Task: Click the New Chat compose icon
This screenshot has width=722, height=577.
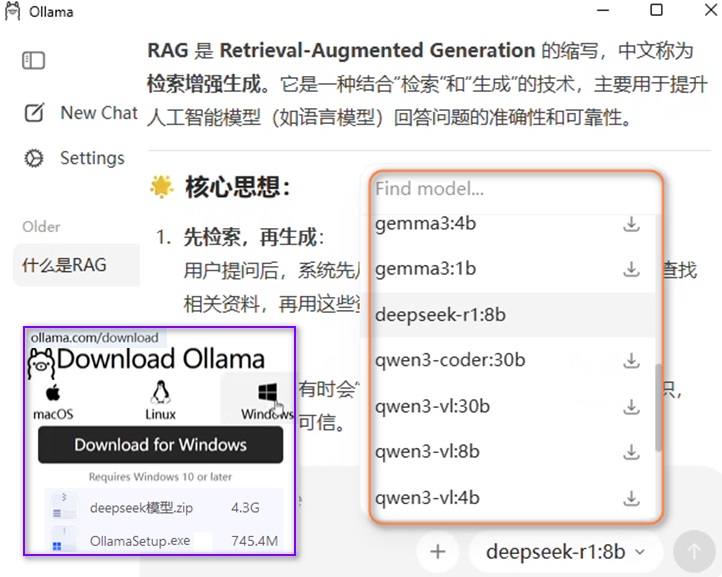Action: point(34,112)
